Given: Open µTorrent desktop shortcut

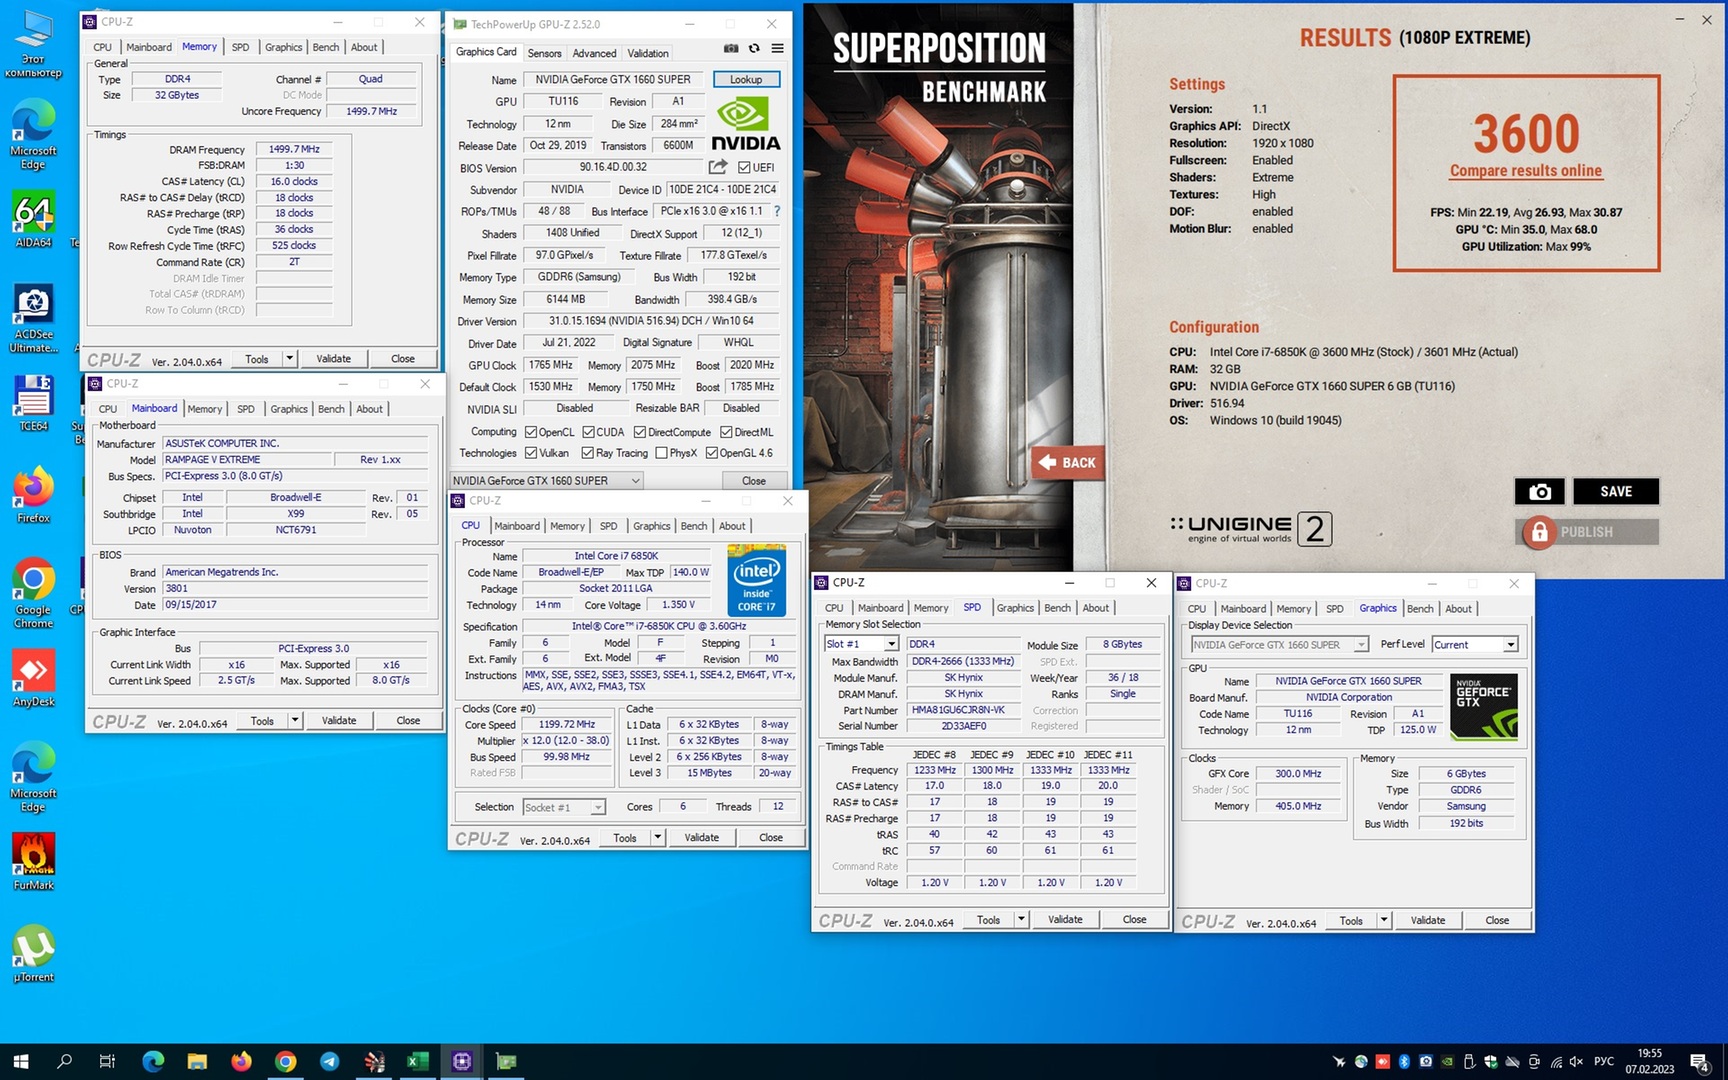Looking at the screenshot, I should coord(33,954).
